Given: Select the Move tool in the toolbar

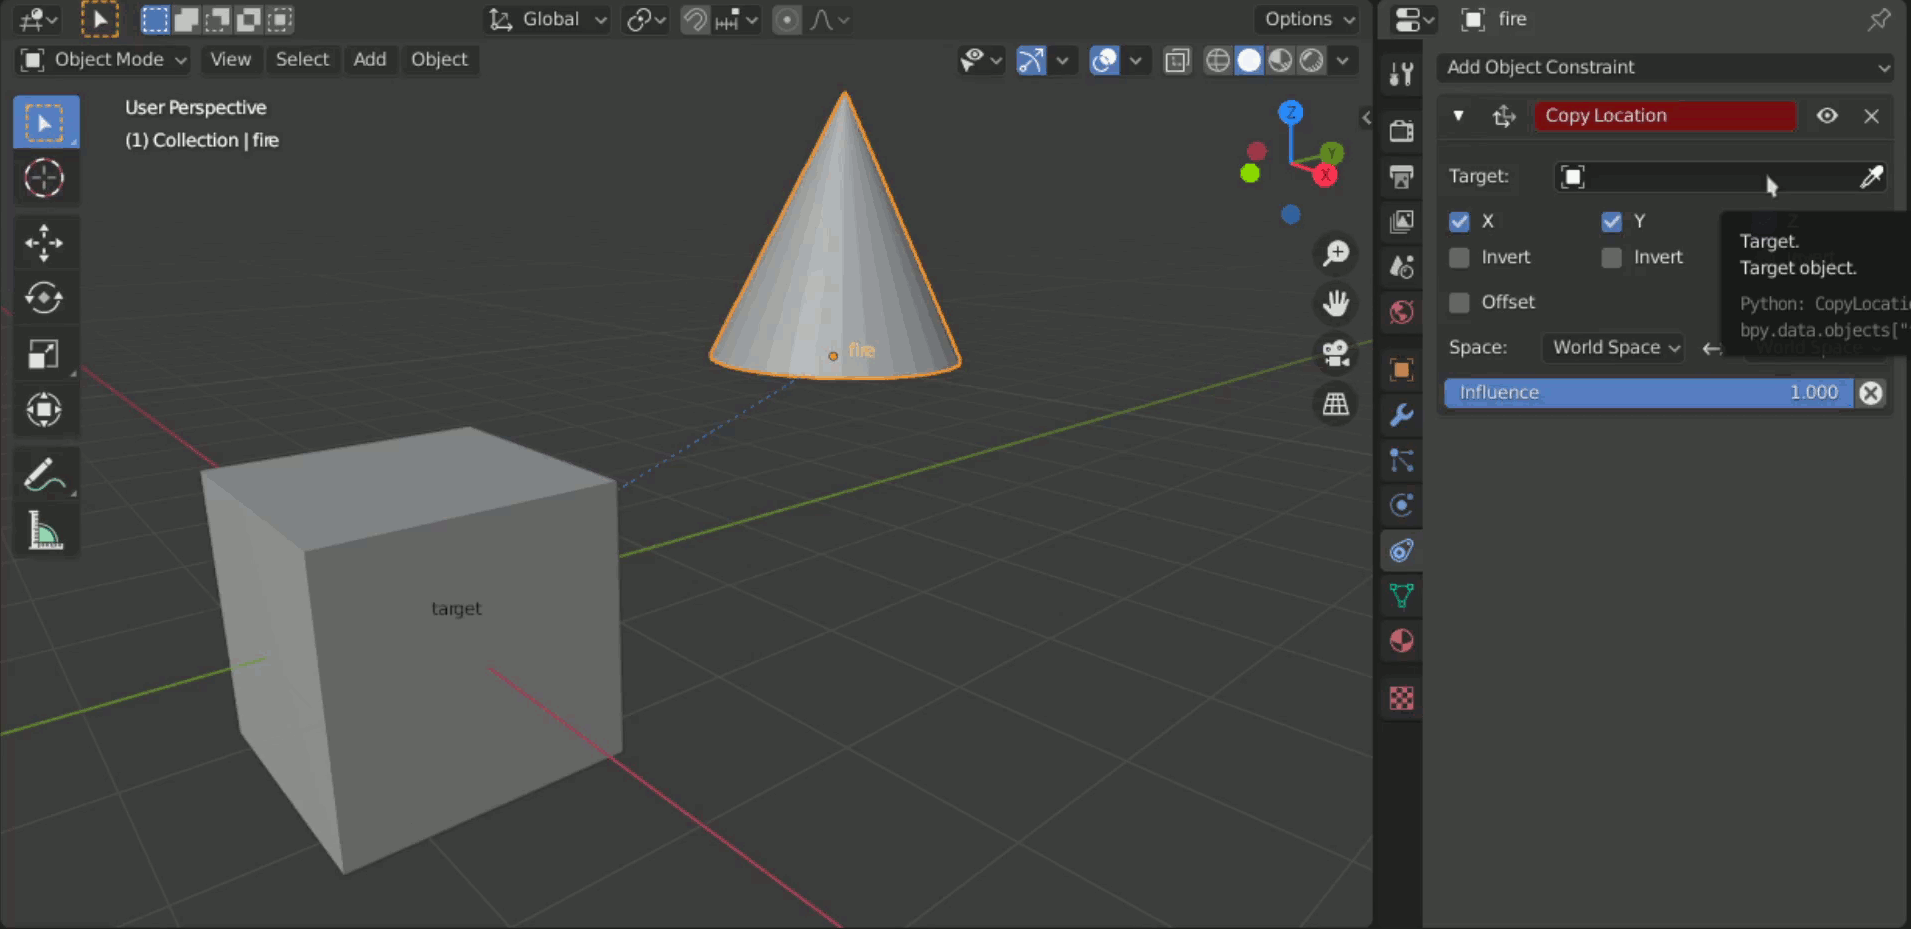Looking at the screenshot, I should pos(45,242).
